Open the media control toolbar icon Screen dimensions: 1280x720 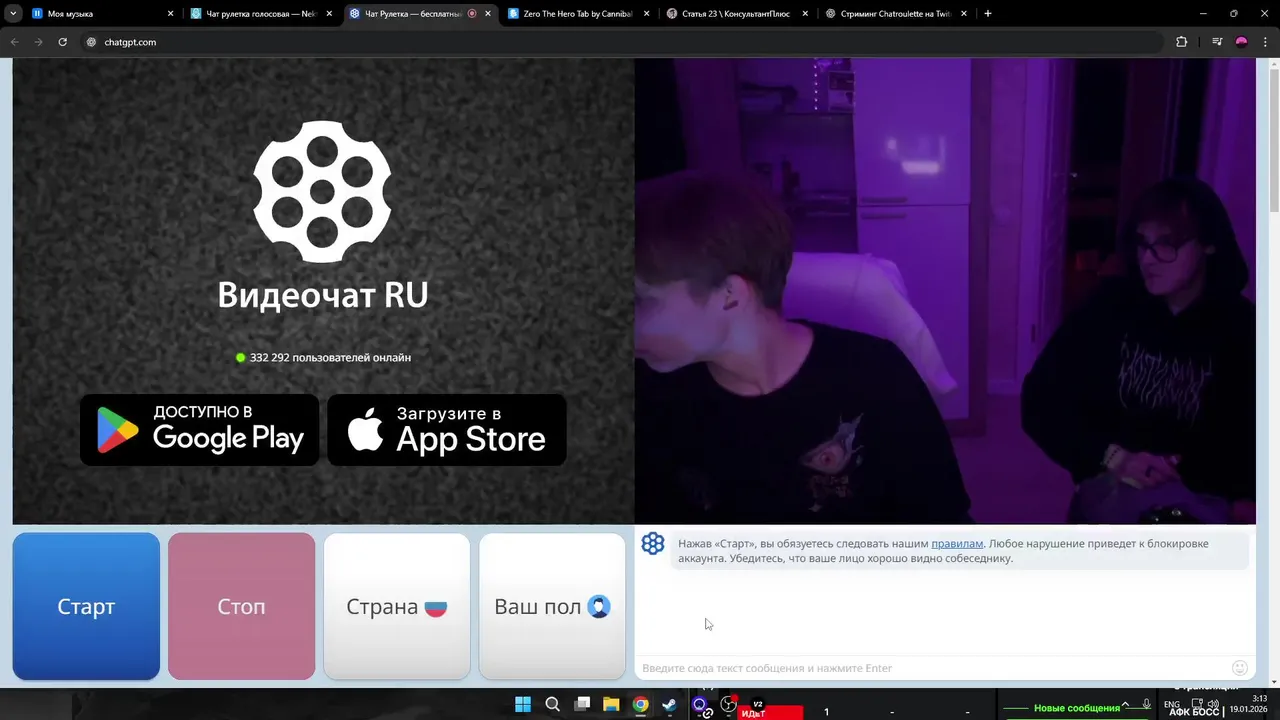click(1217, 42)
